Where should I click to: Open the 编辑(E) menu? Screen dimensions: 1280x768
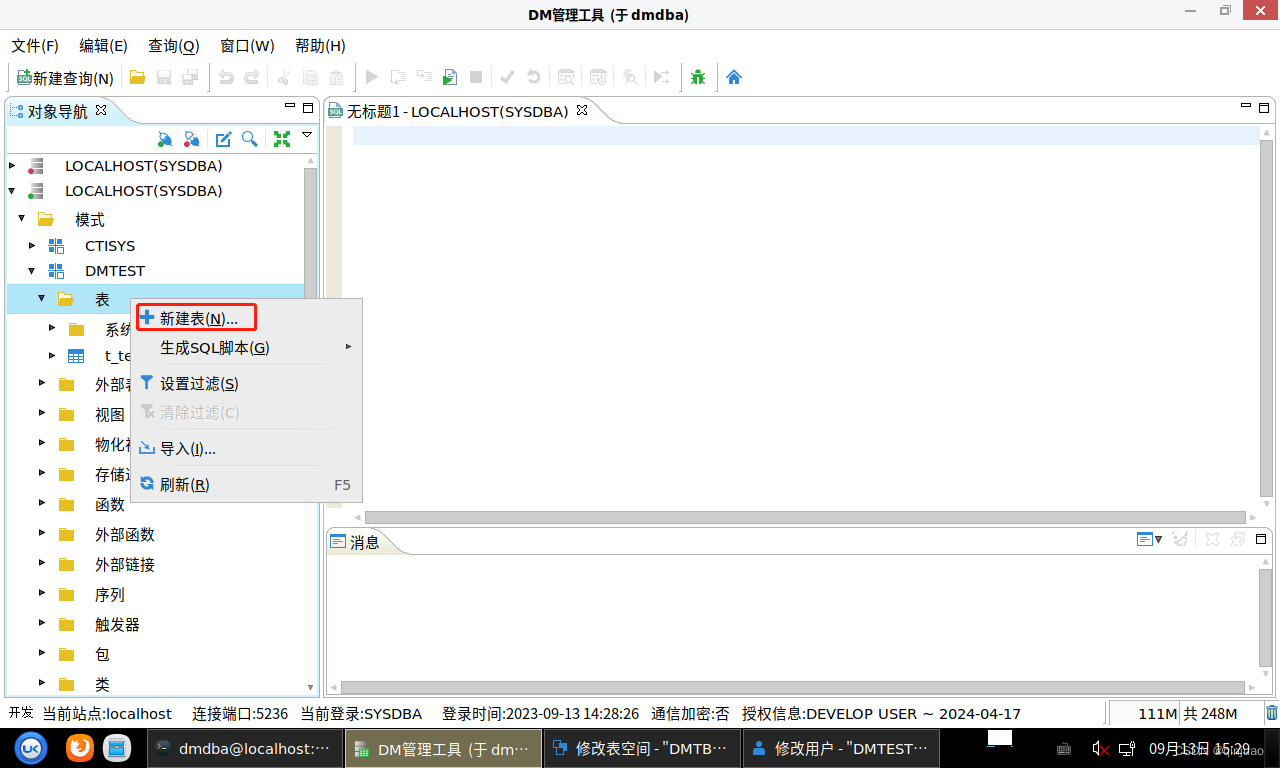point(104,46)
